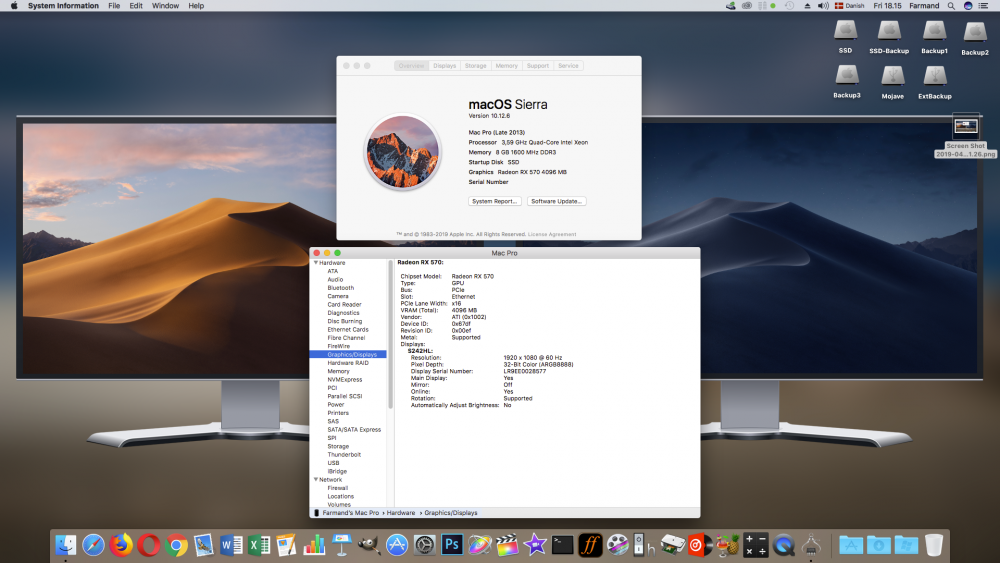
Task: Launch Calculator from the dock
Action: pyautogui.click(x=756, y=545)
